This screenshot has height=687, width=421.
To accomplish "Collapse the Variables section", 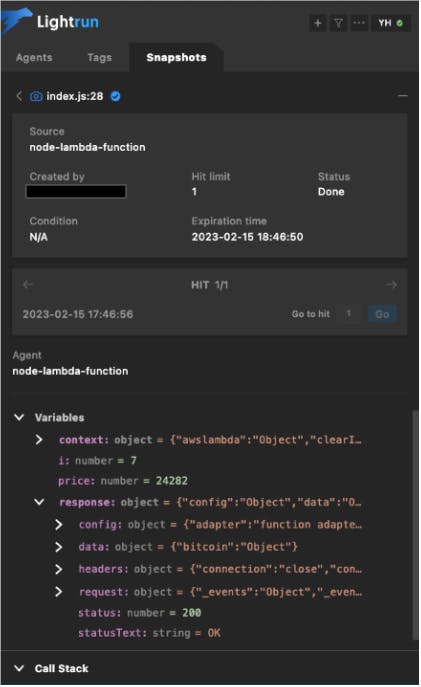I will [19, 418].
